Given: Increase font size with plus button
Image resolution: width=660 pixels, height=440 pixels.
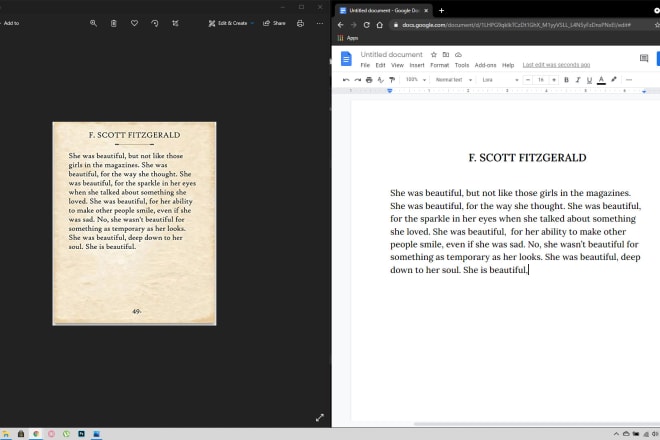Looking at the screenshot, I should tap(554, 80).
